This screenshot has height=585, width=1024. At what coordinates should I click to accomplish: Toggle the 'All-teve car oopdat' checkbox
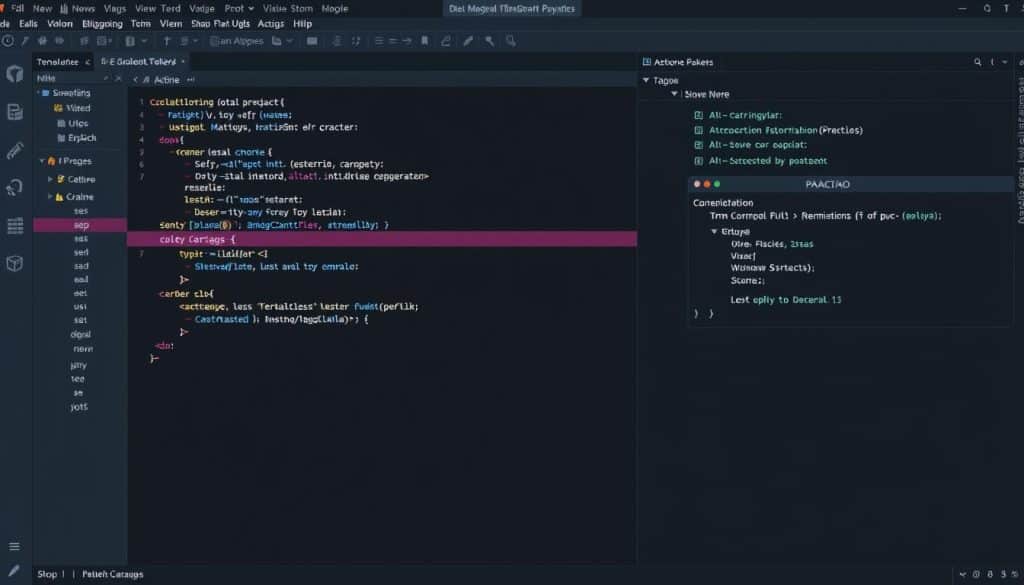pyautogui.click(x=698, y=145)
